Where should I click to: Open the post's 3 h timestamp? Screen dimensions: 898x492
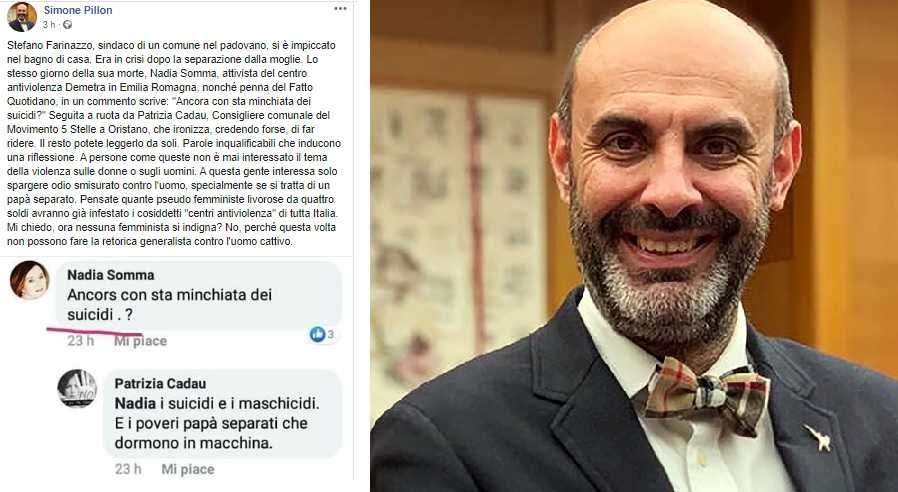click(x=49, y=25)
